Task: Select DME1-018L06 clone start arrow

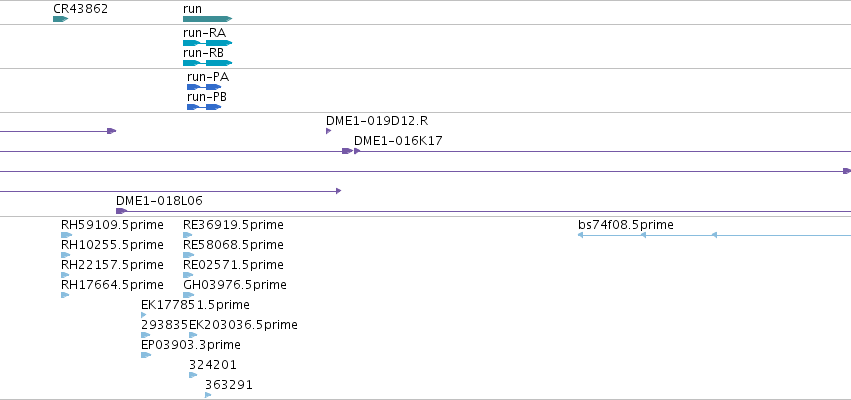Action: click(x=122, y=211)
